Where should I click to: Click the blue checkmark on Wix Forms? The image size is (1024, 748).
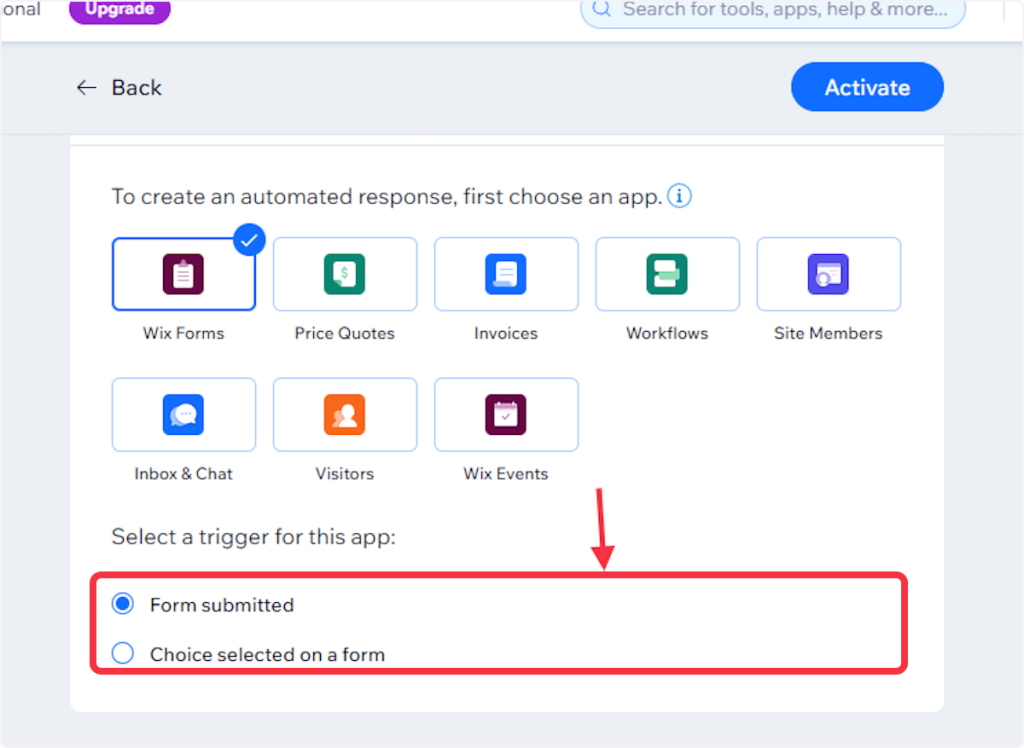point(250,240)
